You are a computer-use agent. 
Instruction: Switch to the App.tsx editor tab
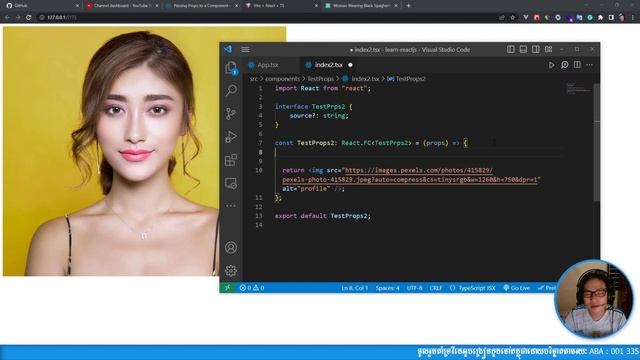268,65
